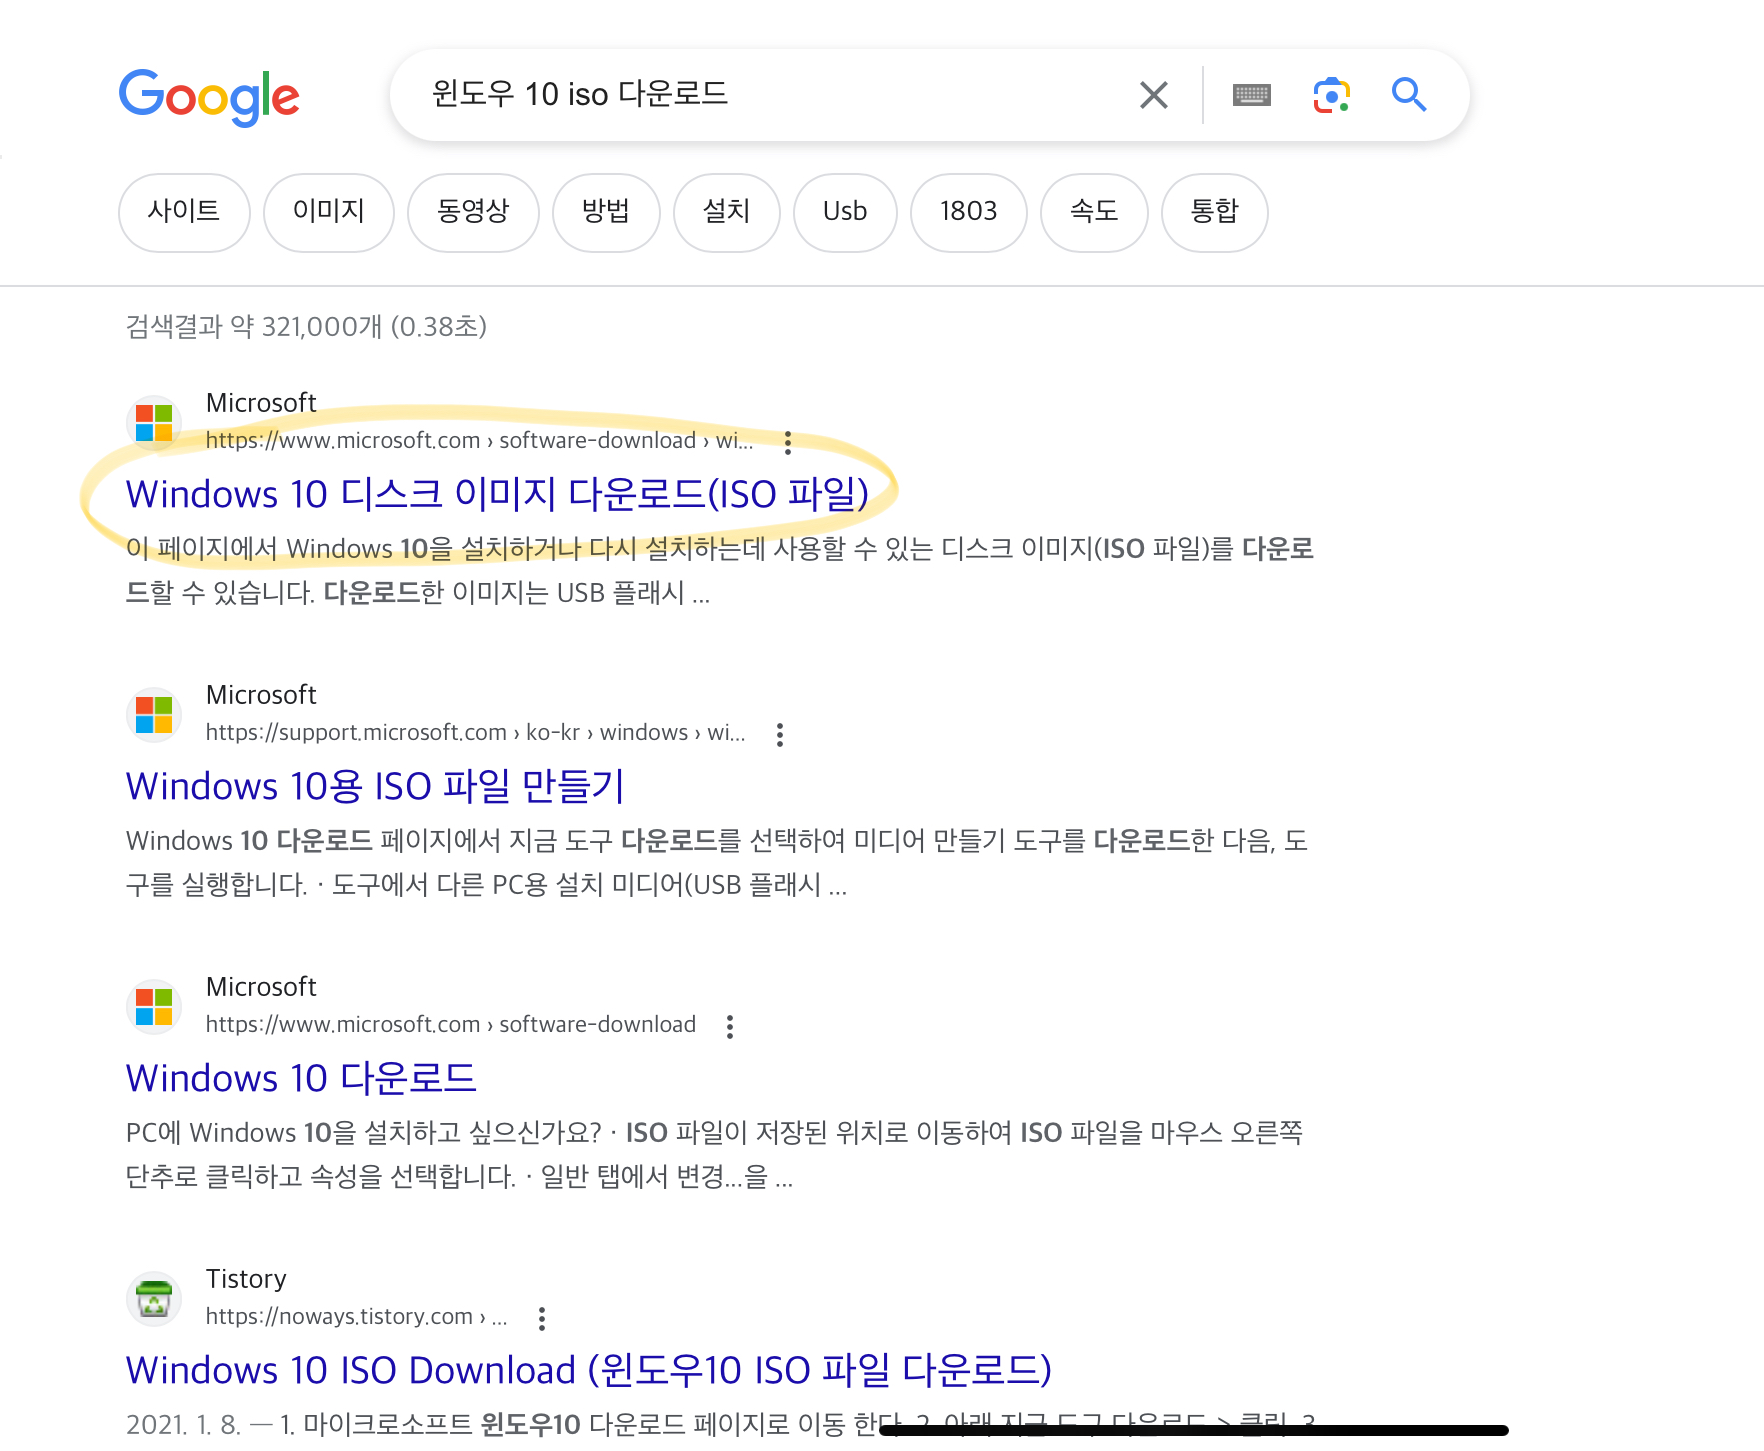
Task: Select the 통합 filter chip
Action: [1215, 212]
